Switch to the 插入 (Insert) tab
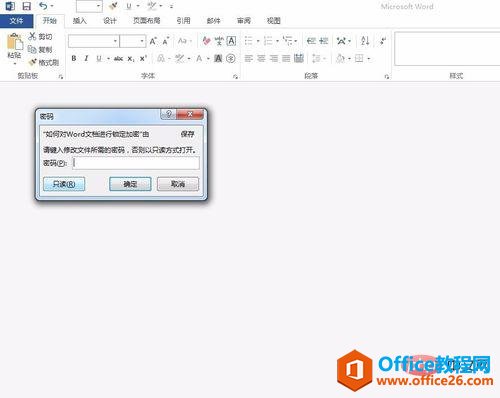This screenshot has width=500, height=398. [80, 21]
